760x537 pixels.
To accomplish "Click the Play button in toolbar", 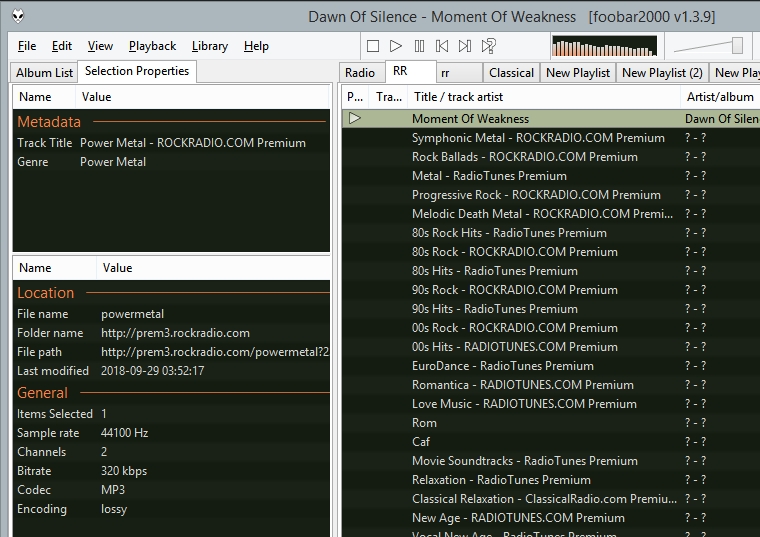I will coord(396,46).
